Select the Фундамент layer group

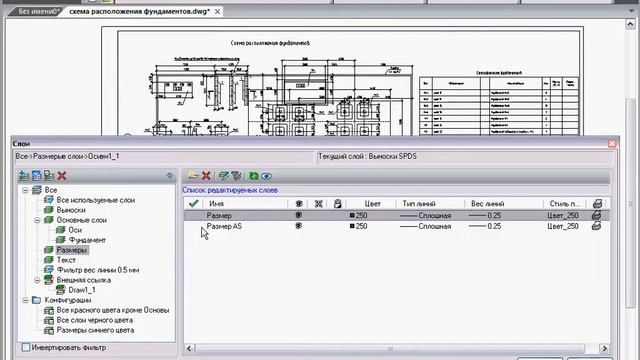[87, 240]
